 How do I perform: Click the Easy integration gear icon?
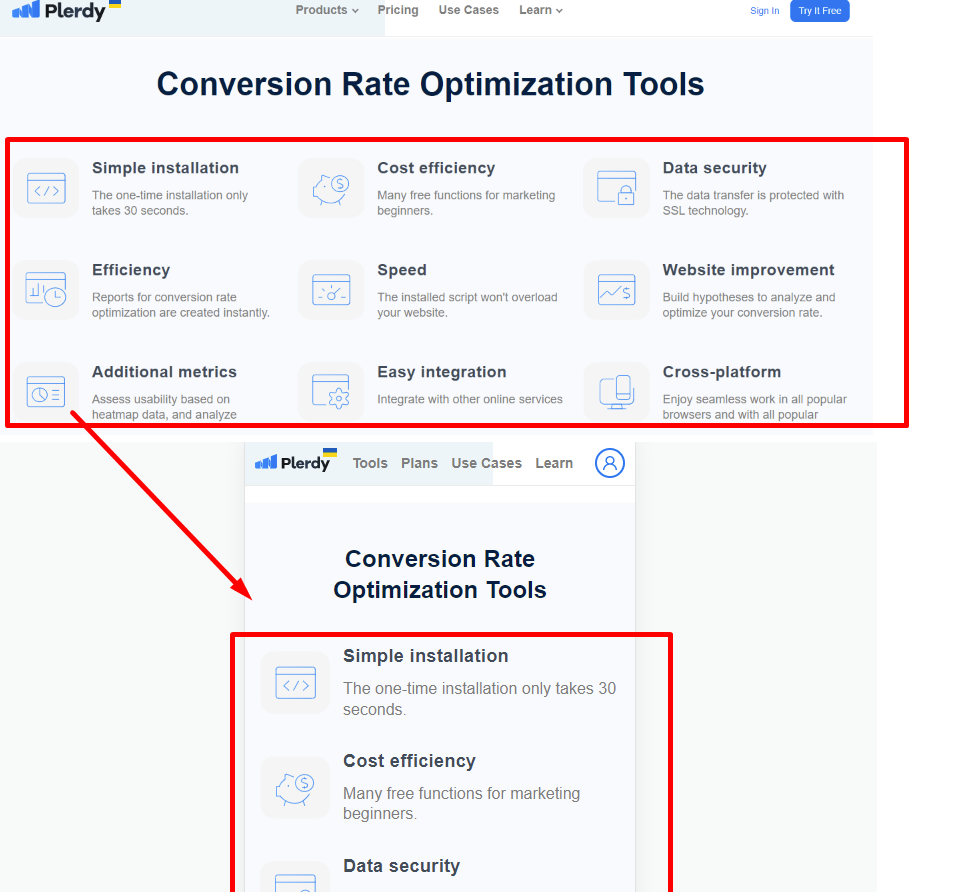click(x=331, y=392)
